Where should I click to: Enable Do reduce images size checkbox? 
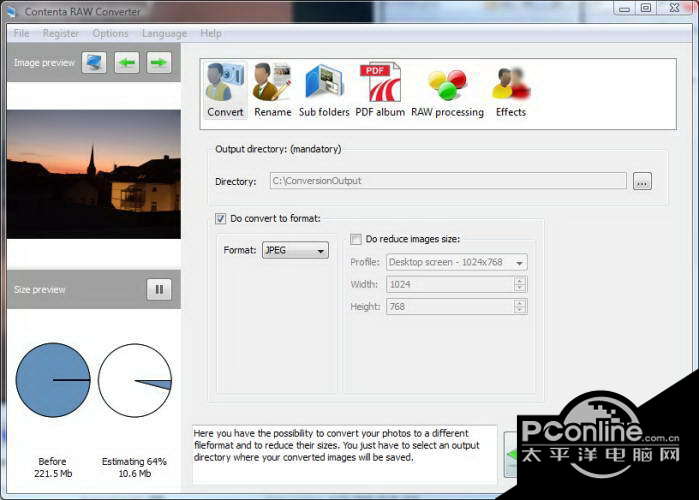click(356, 239)
